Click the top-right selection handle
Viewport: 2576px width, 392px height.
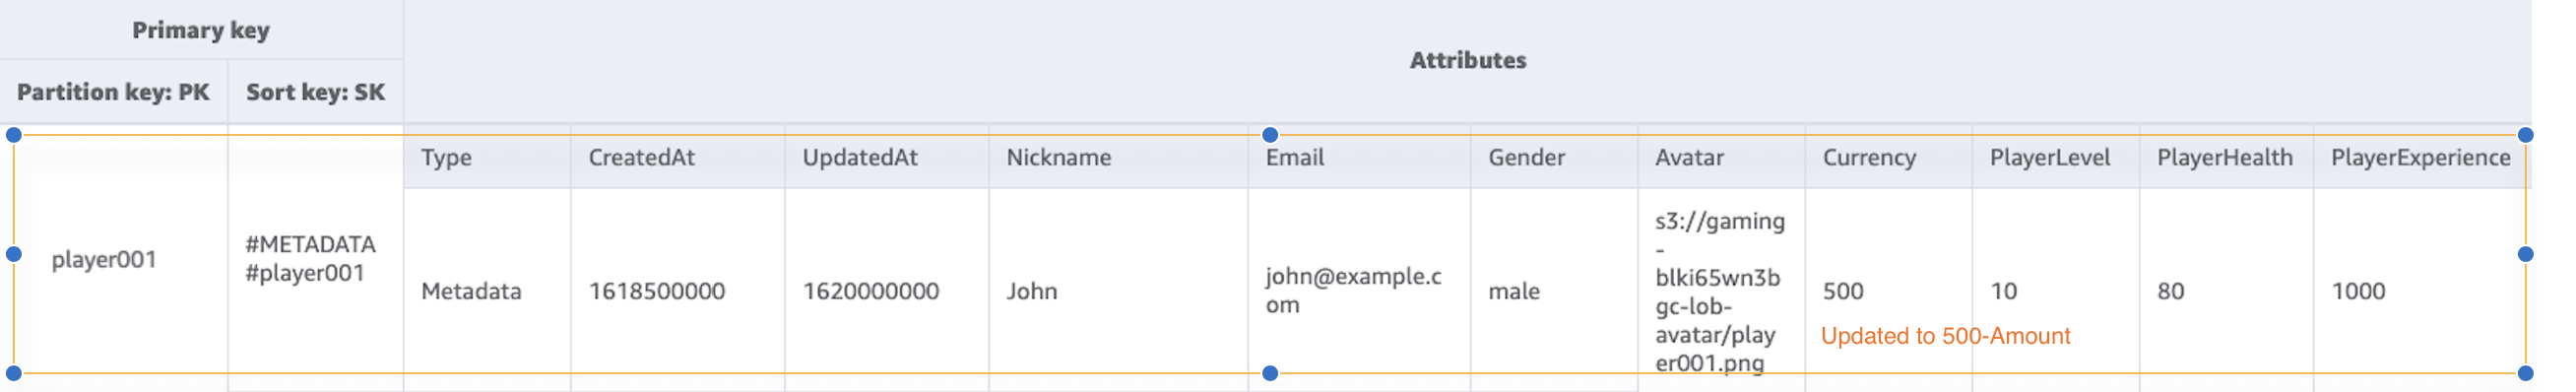pyautogui.click(x=2525, y=135)
